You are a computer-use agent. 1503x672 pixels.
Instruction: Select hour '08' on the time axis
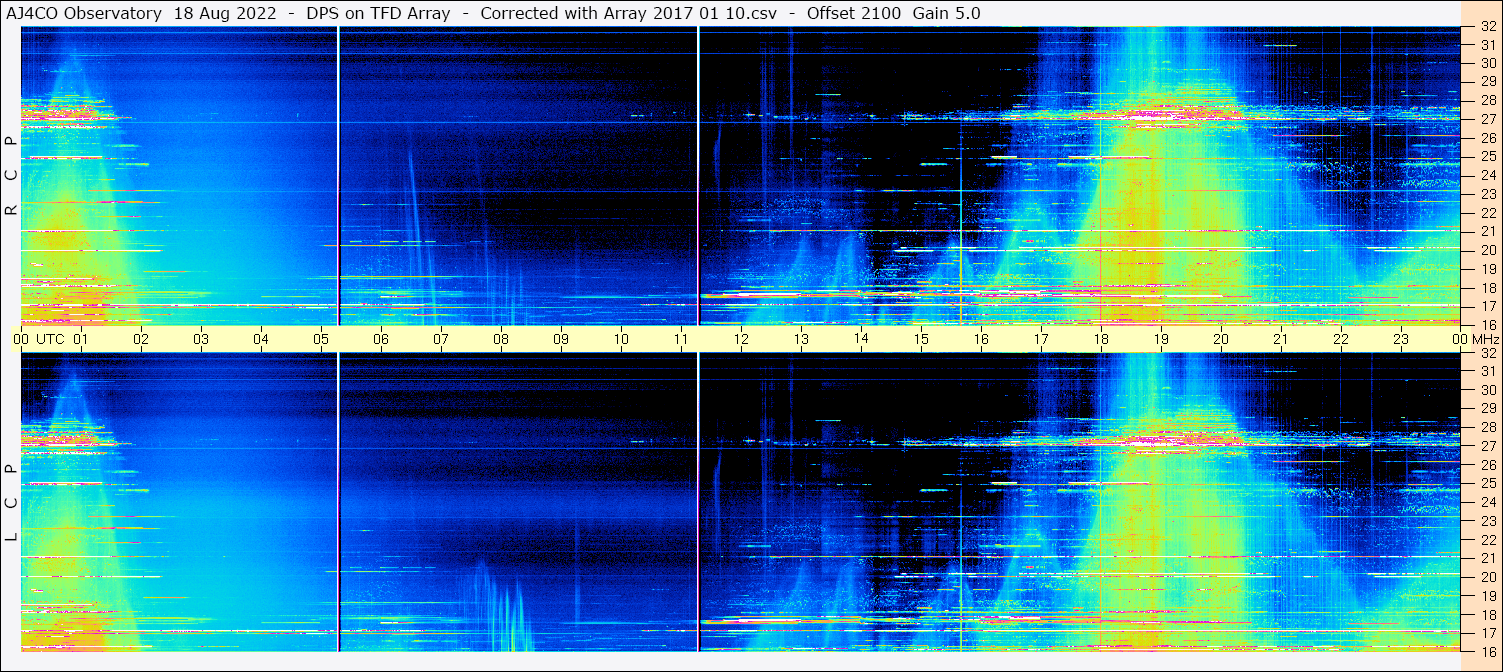[x=501, y=339]
